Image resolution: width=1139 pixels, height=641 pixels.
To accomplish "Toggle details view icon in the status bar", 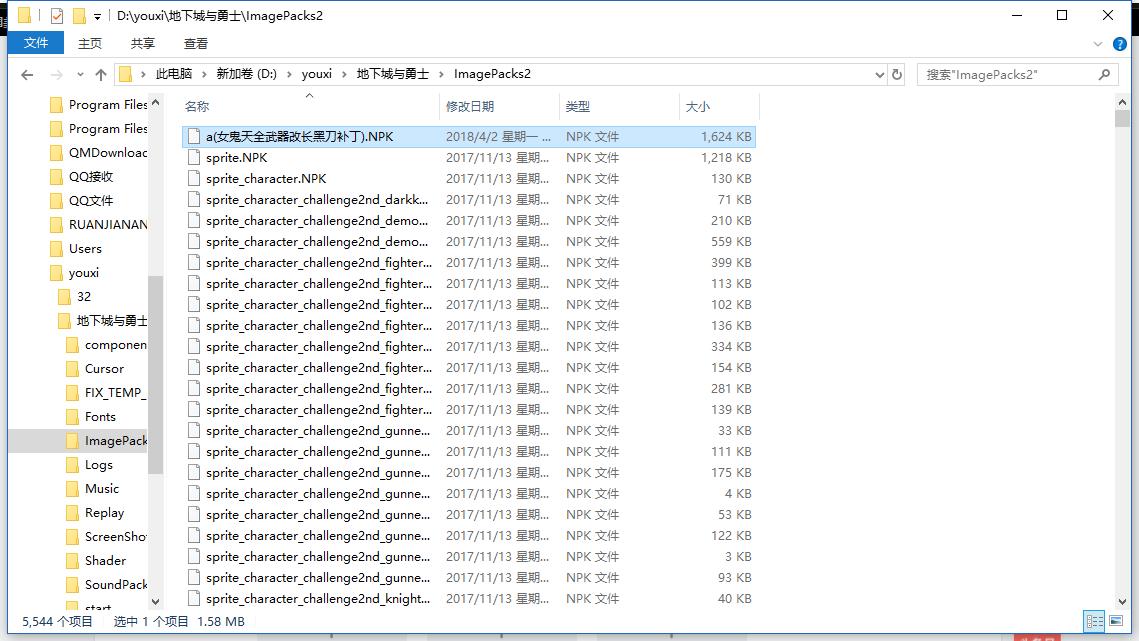I will pyautogui.click(x=1094, y=621).
